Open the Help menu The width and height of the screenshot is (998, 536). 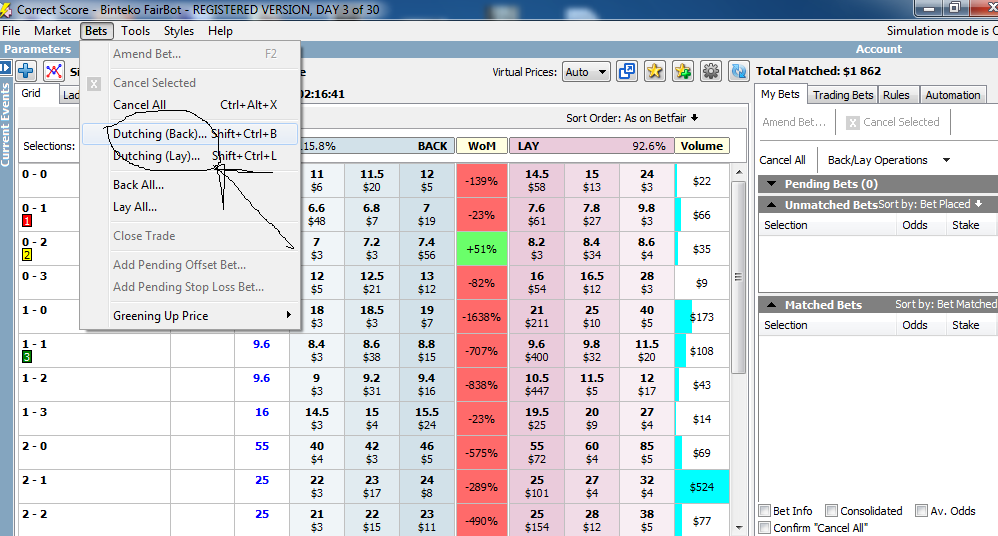click(x=220, y=31)
